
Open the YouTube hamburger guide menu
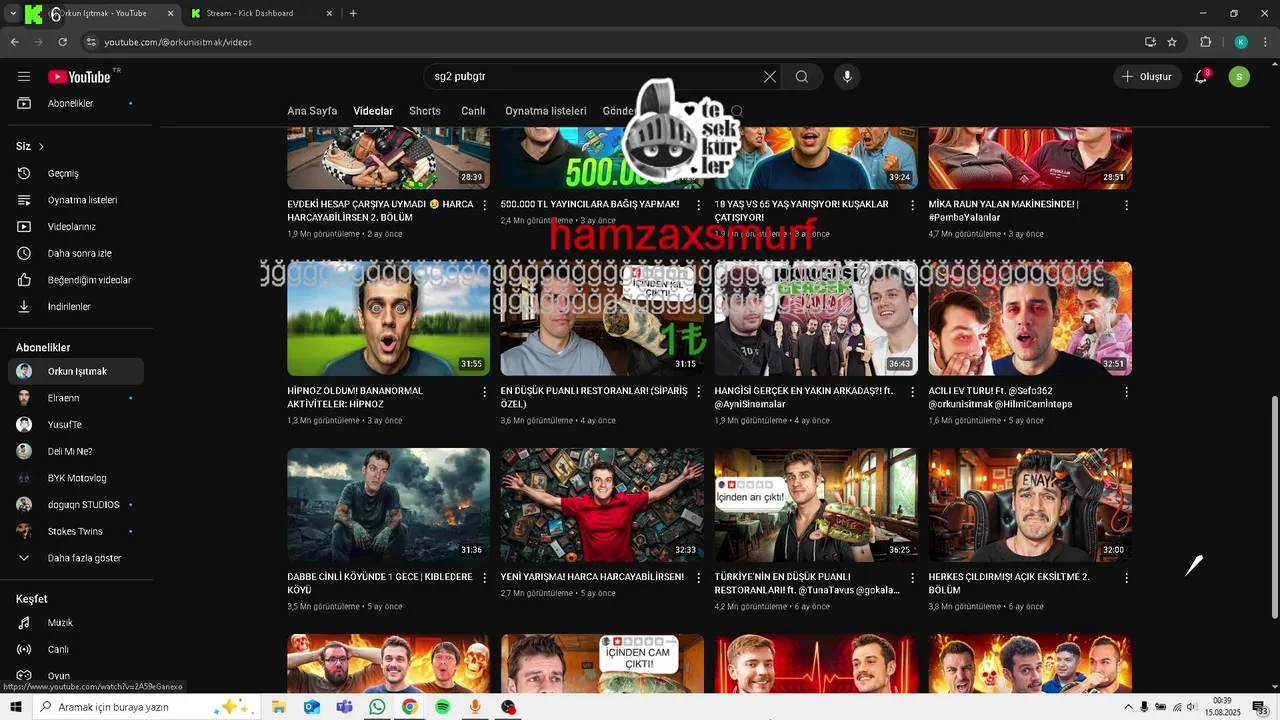pyautogui.click(x=24, y=77)
